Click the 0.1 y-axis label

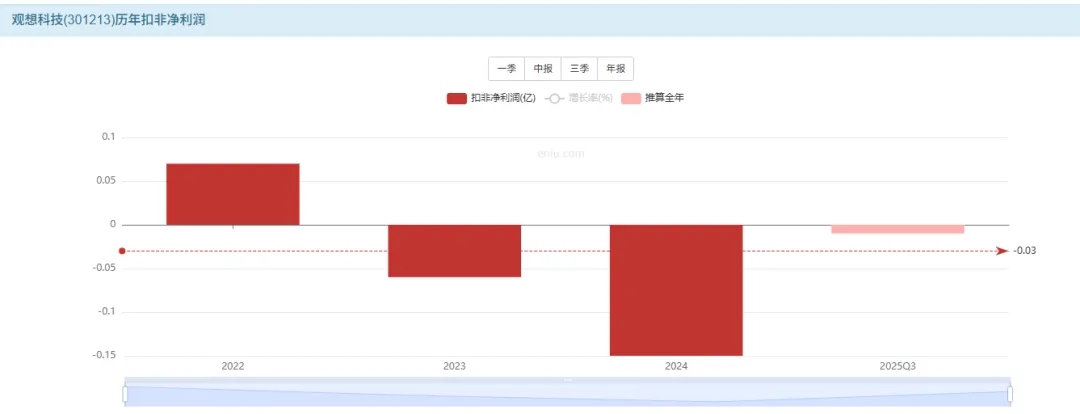108,137
